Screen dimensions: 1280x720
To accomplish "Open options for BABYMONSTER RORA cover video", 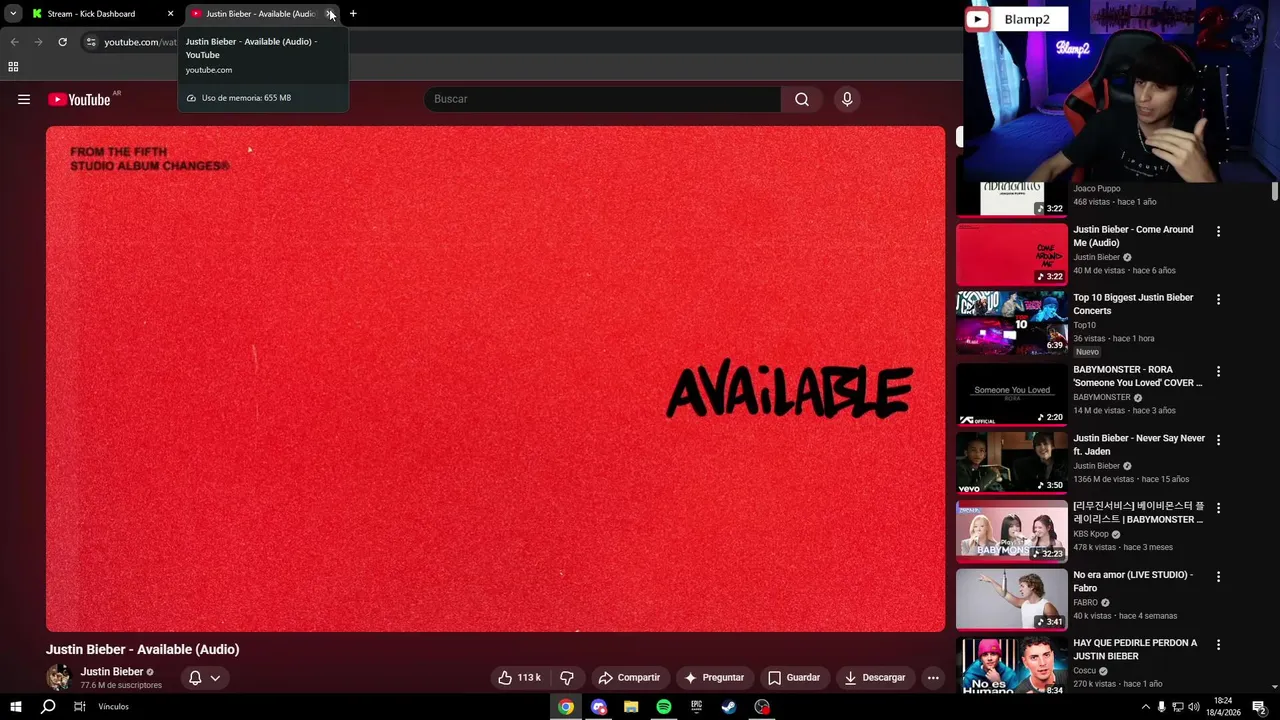I will click(1218, 371).
